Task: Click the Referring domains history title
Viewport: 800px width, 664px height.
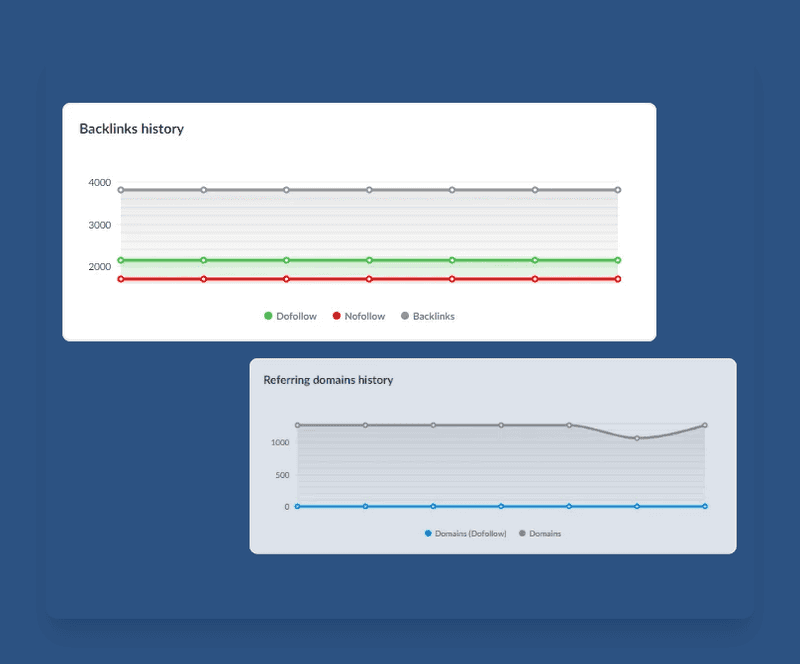Action: click(x=328, y=380)
